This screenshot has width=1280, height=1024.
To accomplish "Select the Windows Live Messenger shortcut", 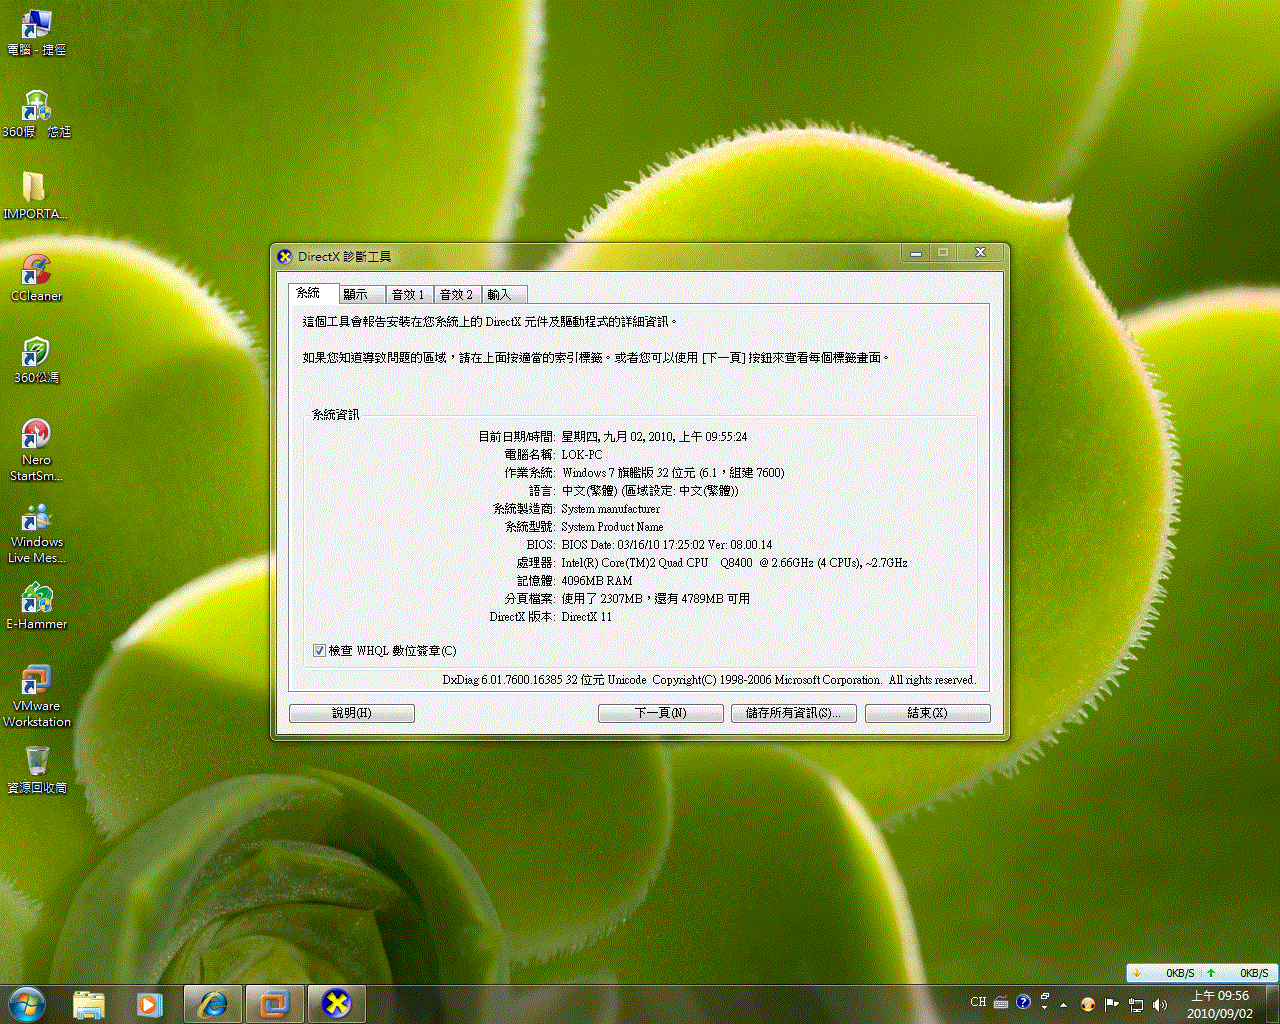I will (36, 532).
